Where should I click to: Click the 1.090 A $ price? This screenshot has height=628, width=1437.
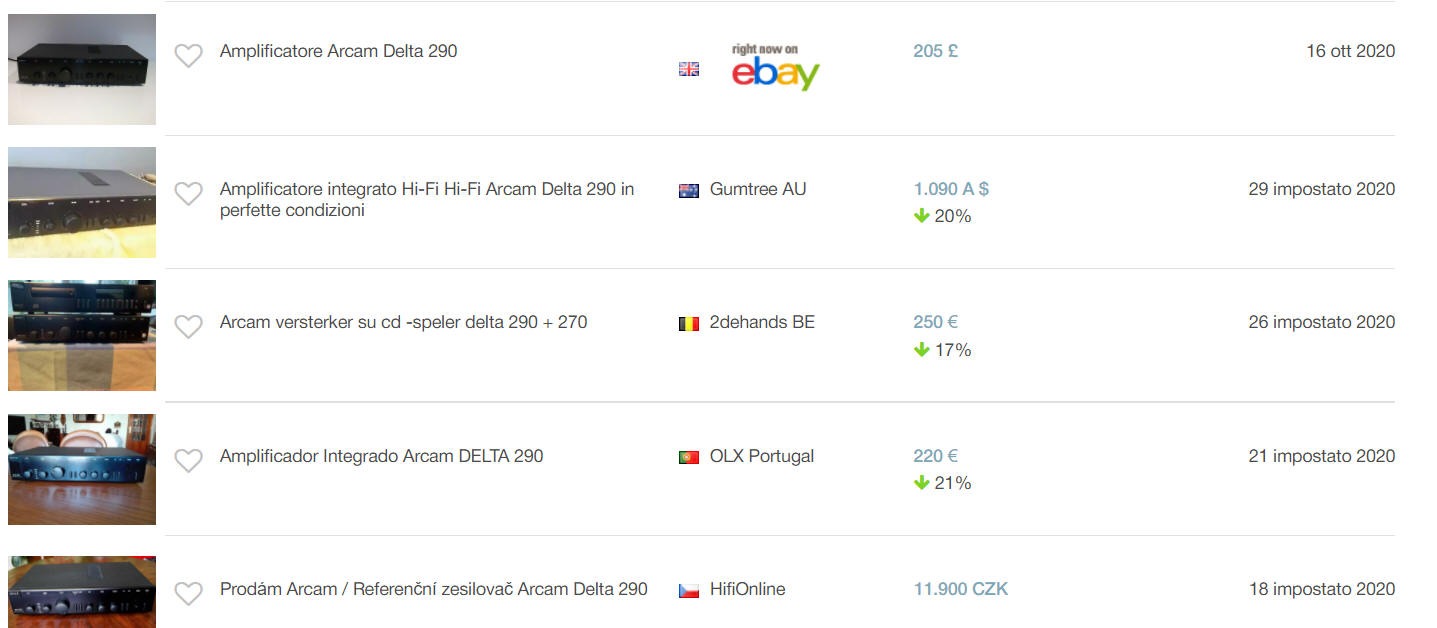[950, 189]
